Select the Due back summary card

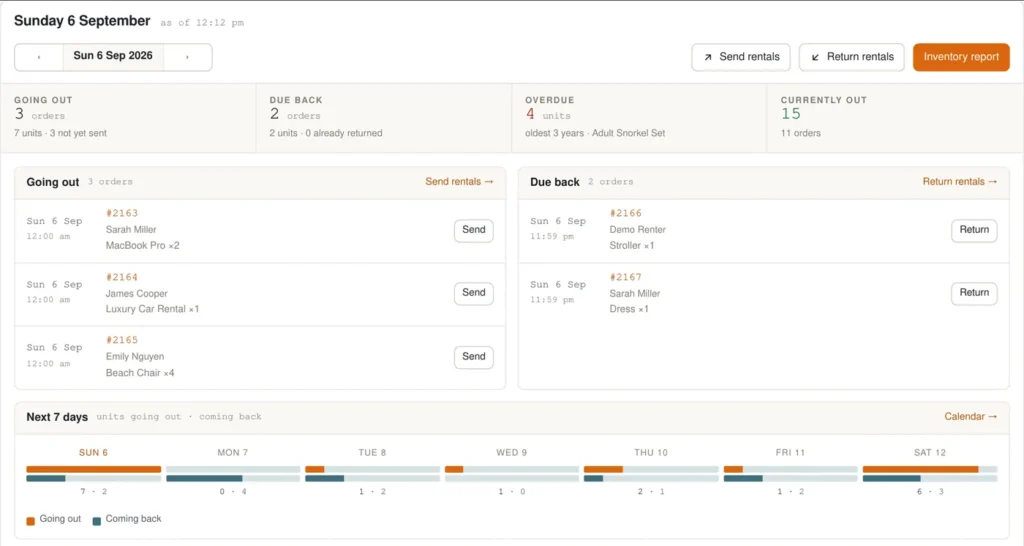click(x=384, y=118)
